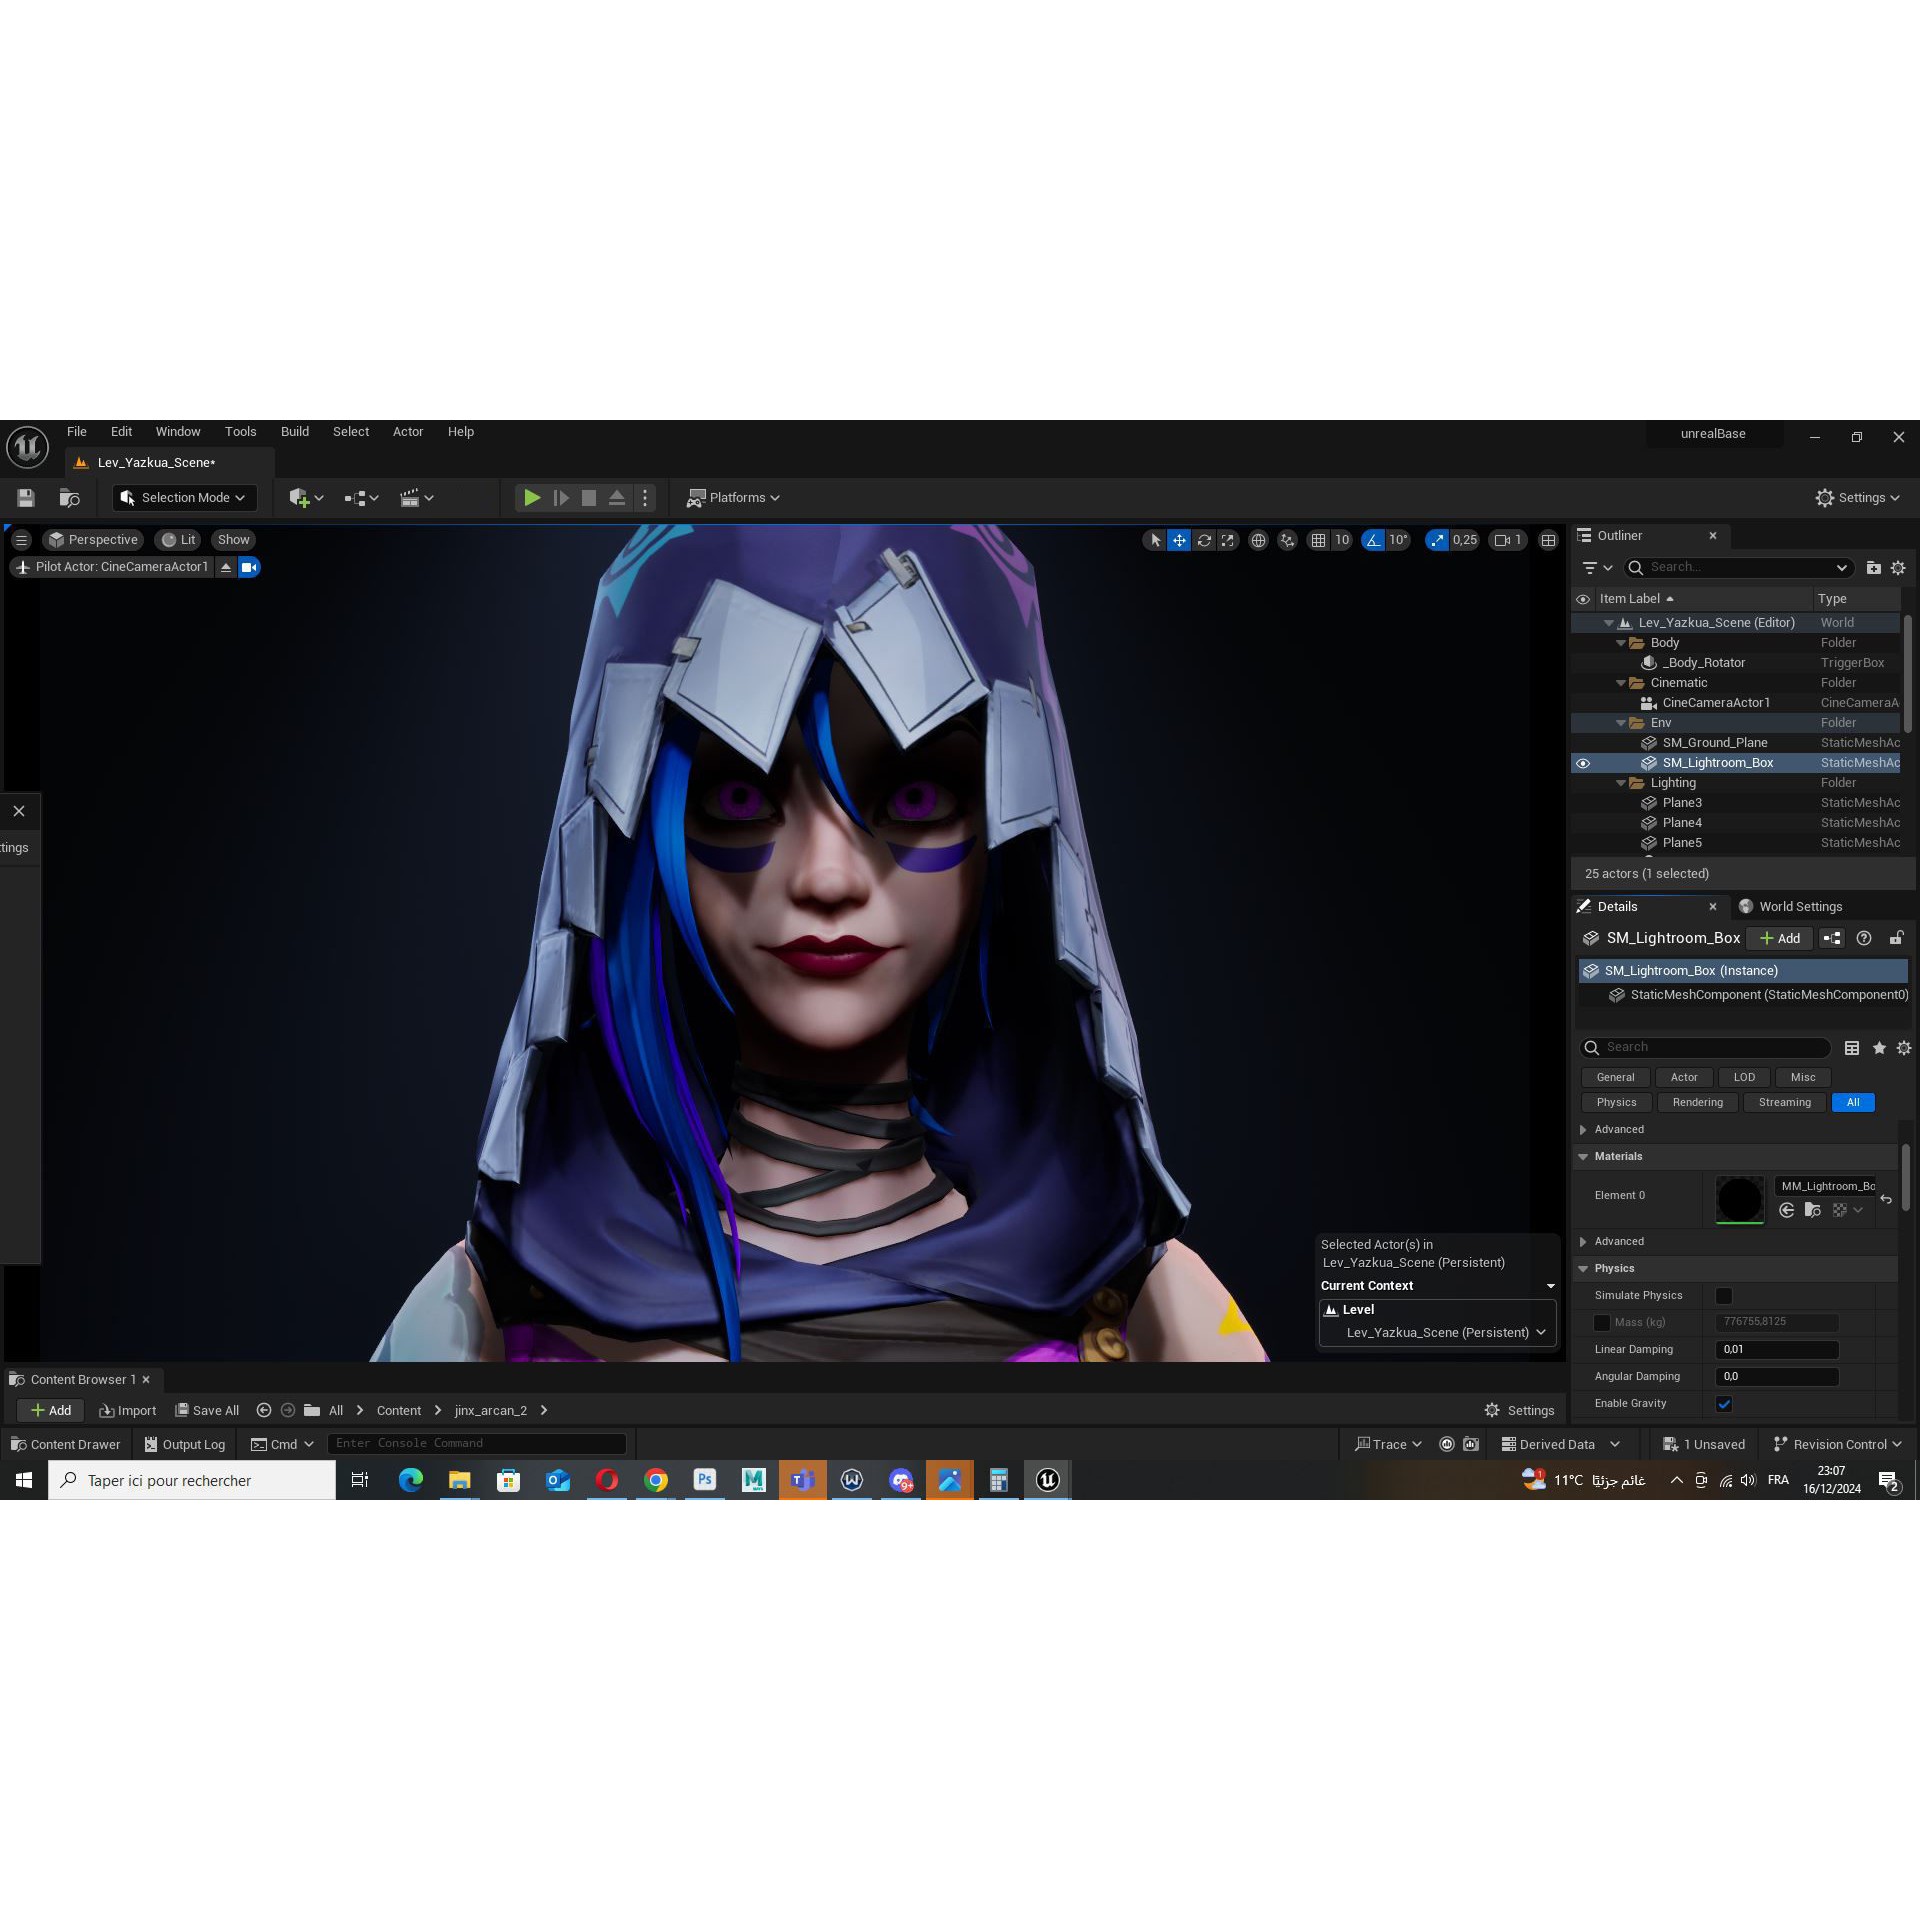
Task: Activate the Rotate gizmo tool
Action: pyautogui.click(x=1204, y=540)
